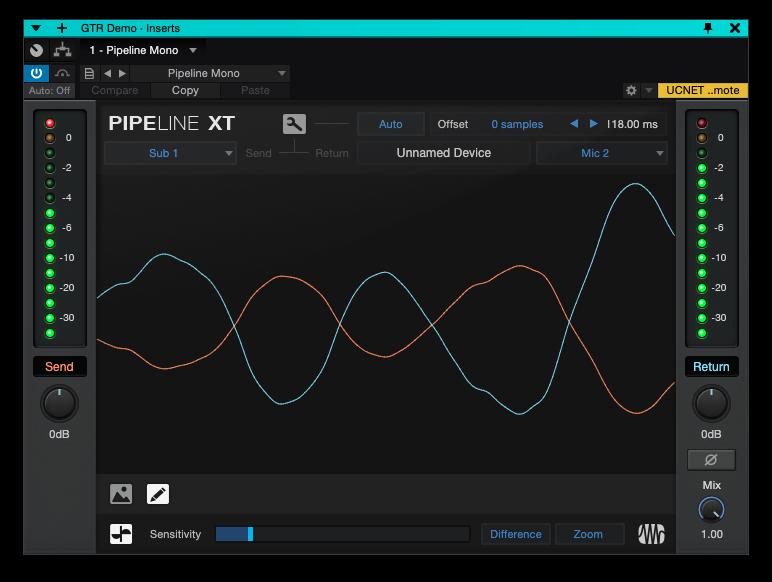Image resolution: width=772 pixels, height=582 pixels.
Task: Click the wrench setup tool icon
Action: 294,124
